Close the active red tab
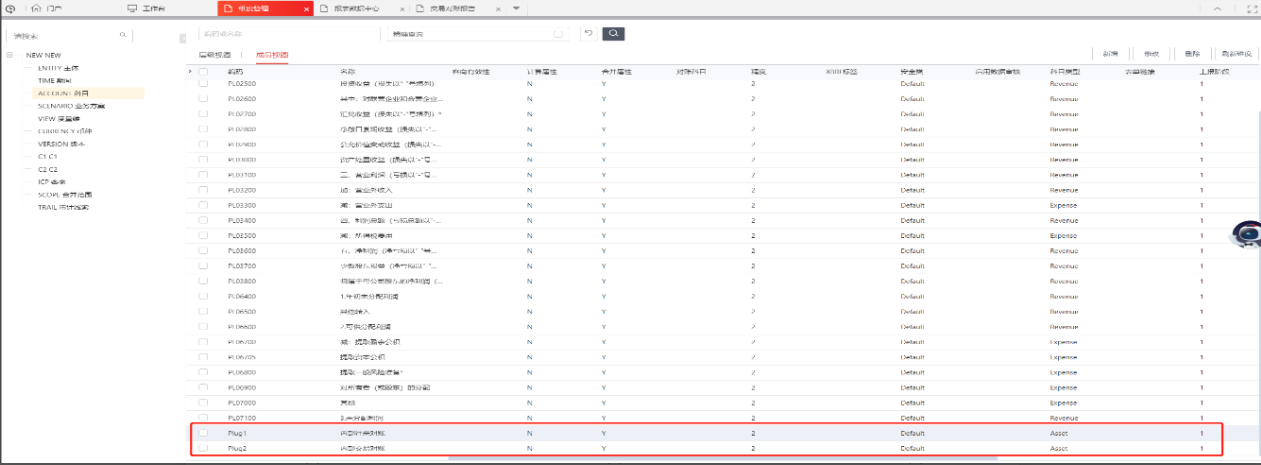The width and height of the screenshot is (1261, 465). click(306, 9)
